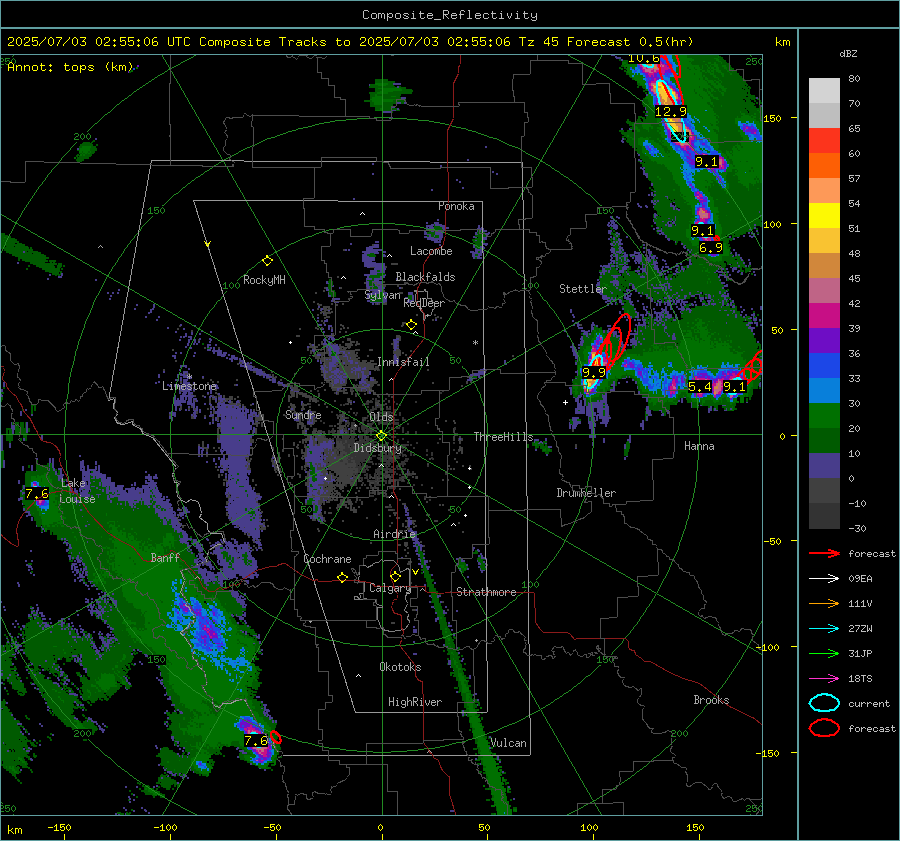This screenshot has width=900, height=841.
Task: Select the white 09EA arrow legend icon
Action: (824, 579)
